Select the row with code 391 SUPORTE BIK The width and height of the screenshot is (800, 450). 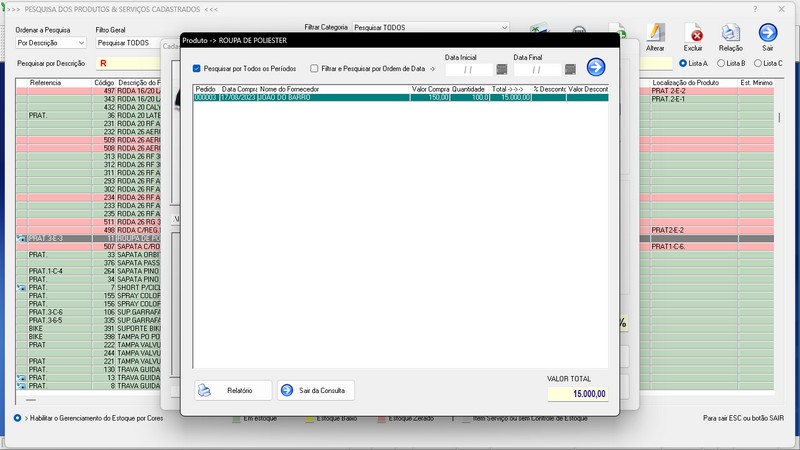(88, 329)
